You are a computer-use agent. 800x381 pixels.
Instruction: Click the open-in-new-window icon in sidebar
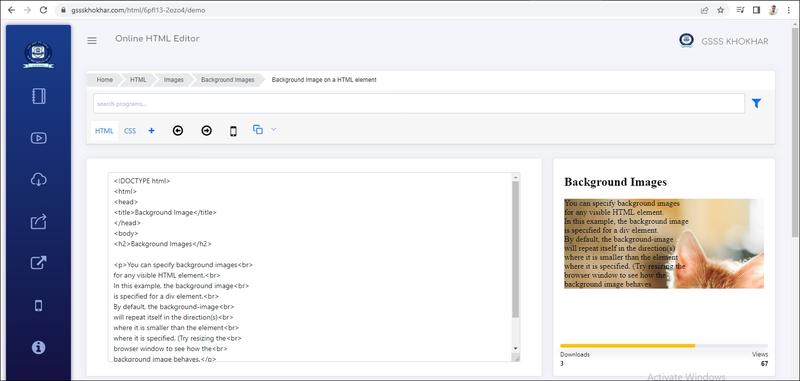pyautogui.click(x=39, y=263)
